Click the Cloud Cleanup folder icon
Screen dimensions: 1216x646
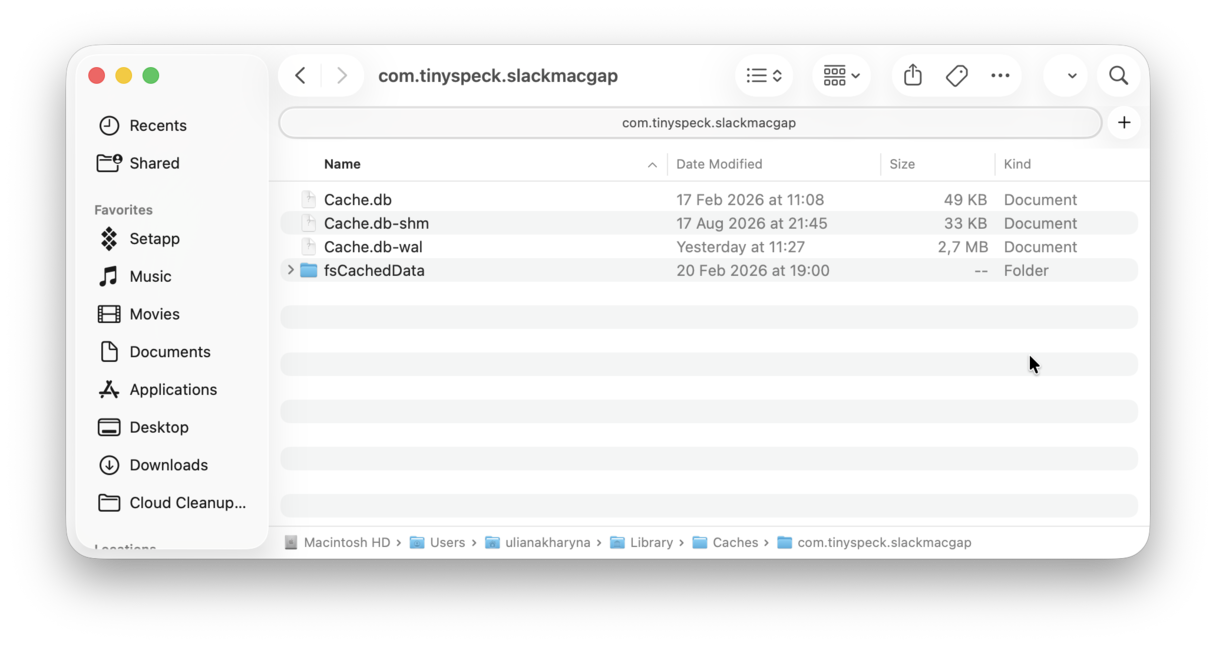(109, 503)
